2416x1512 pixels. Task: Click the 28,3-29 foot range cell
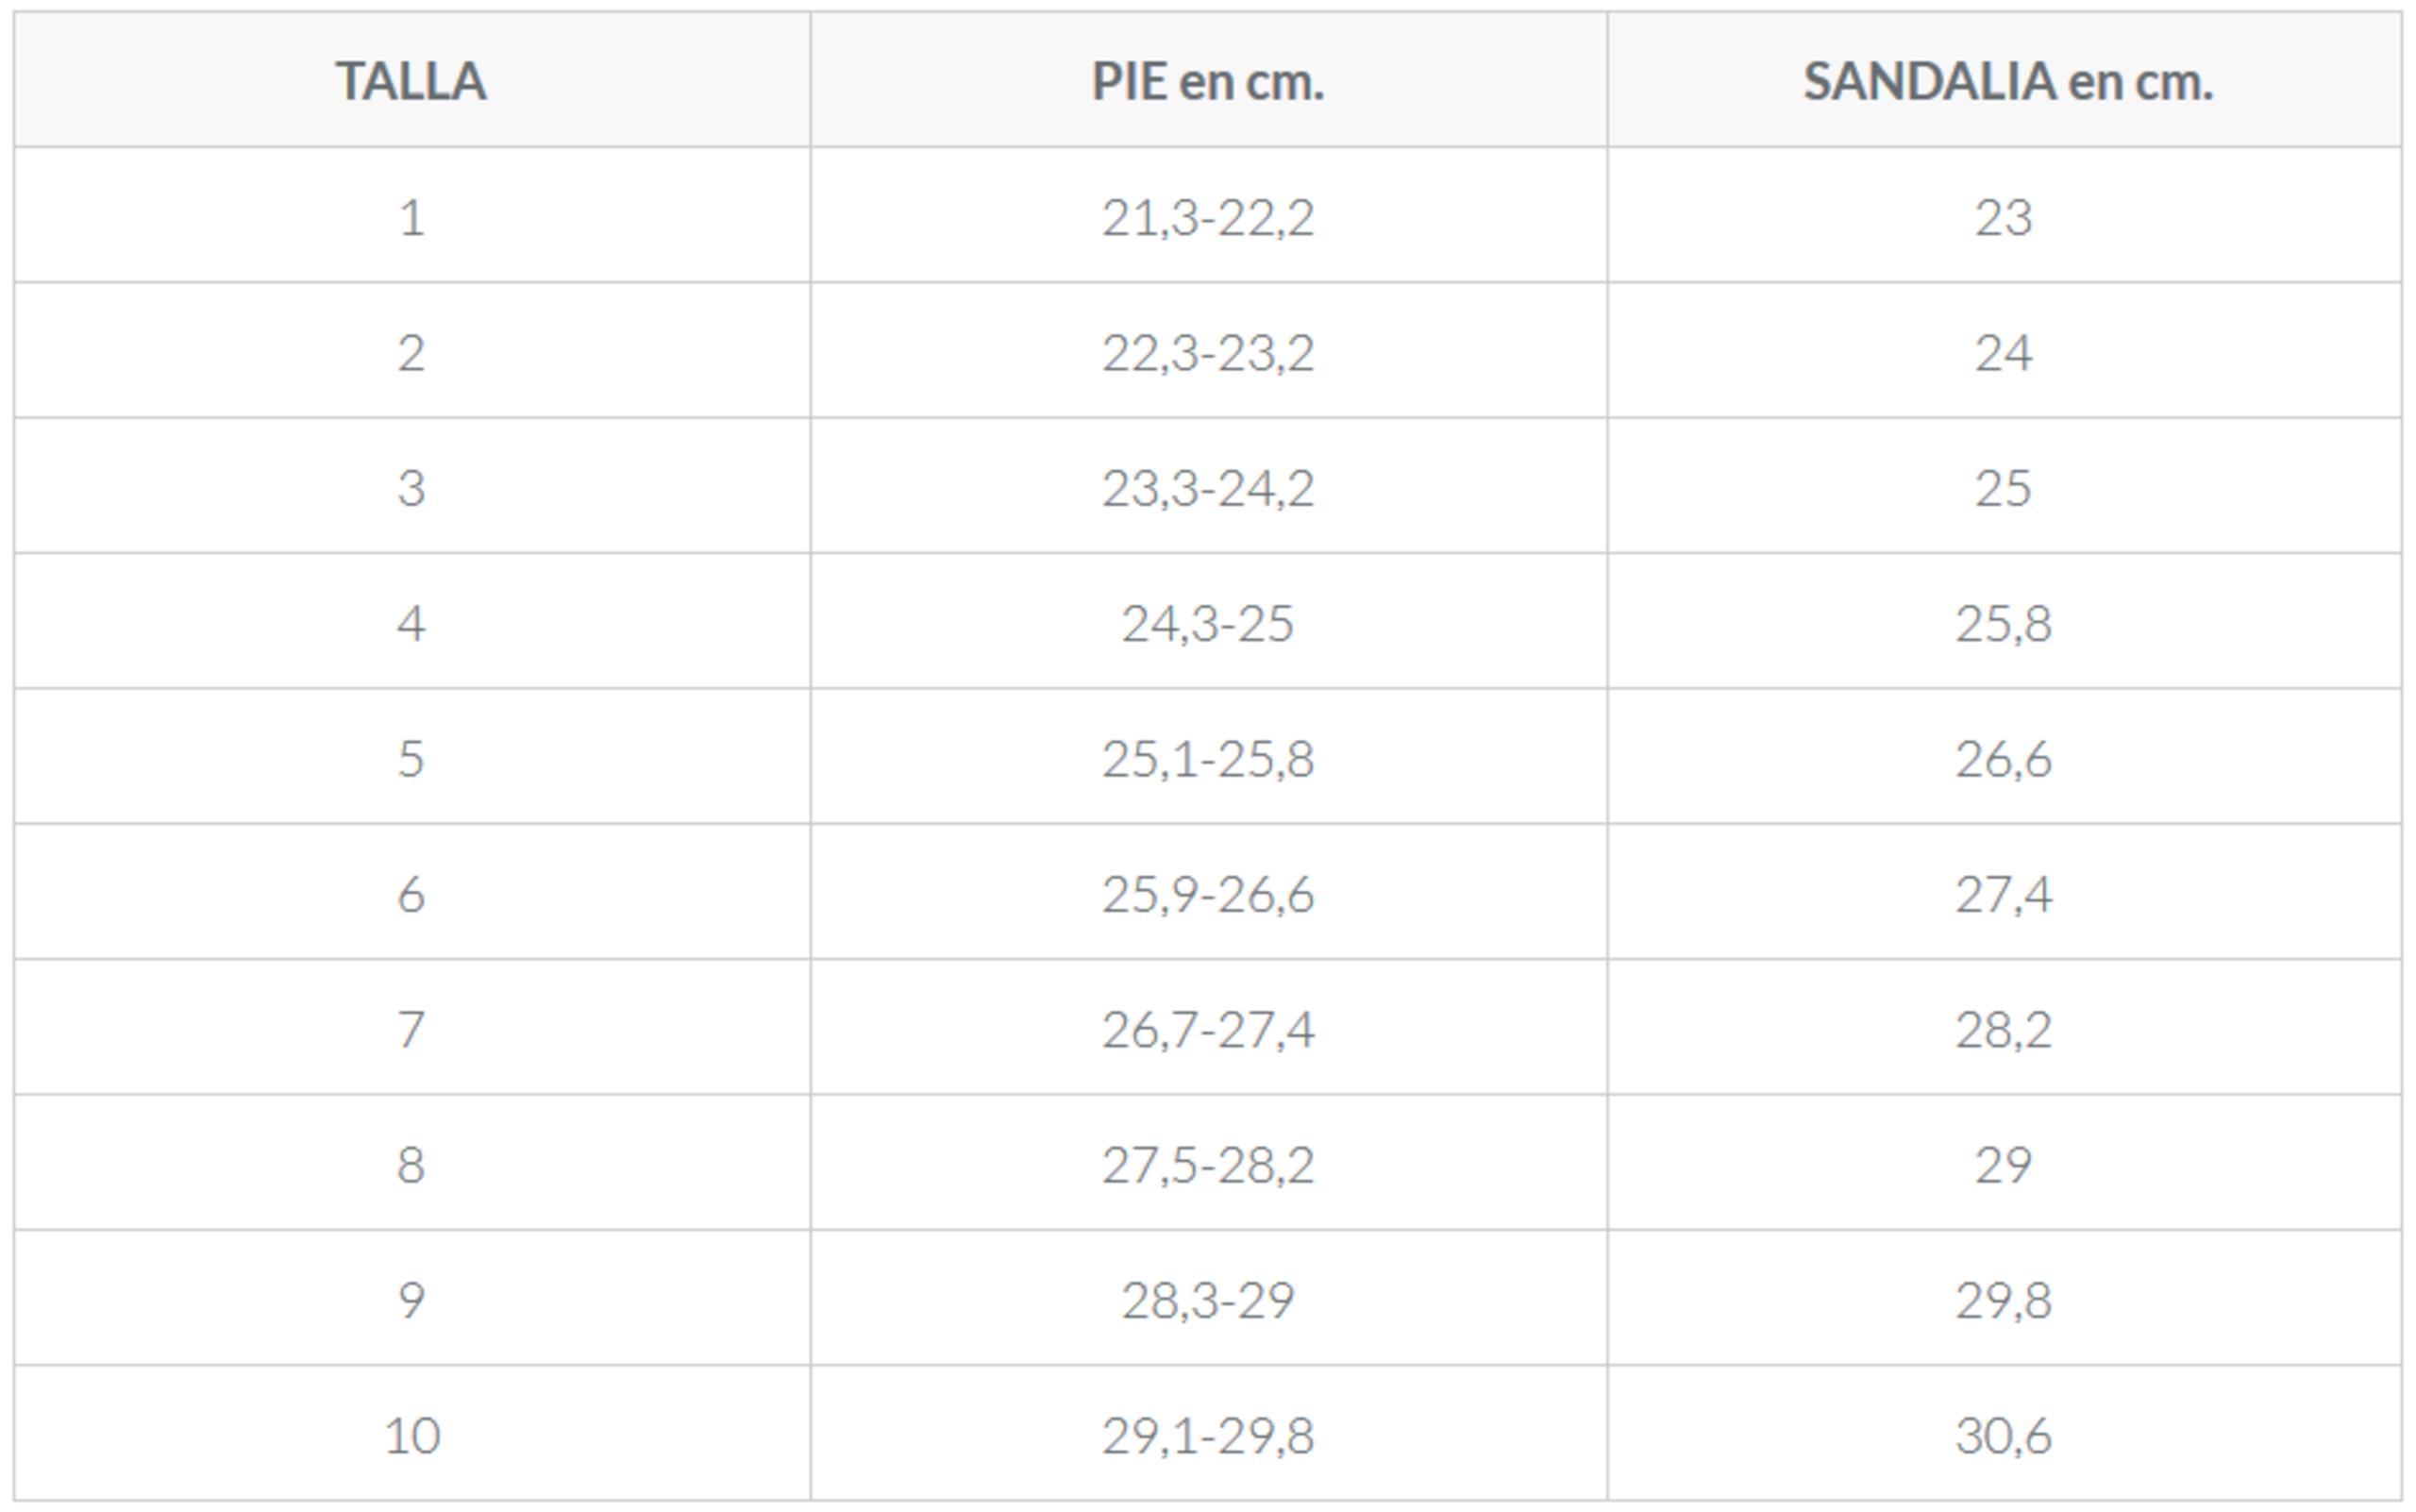pyautogui.click(x=1208, y=1299)
